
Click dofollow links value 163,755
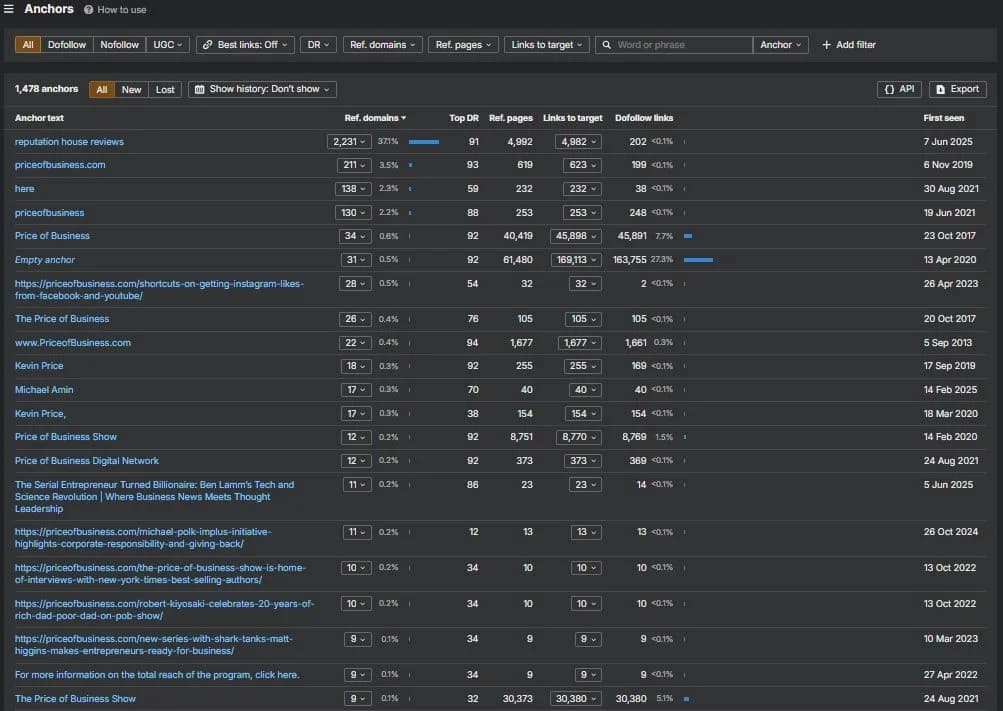click(629, 260)
